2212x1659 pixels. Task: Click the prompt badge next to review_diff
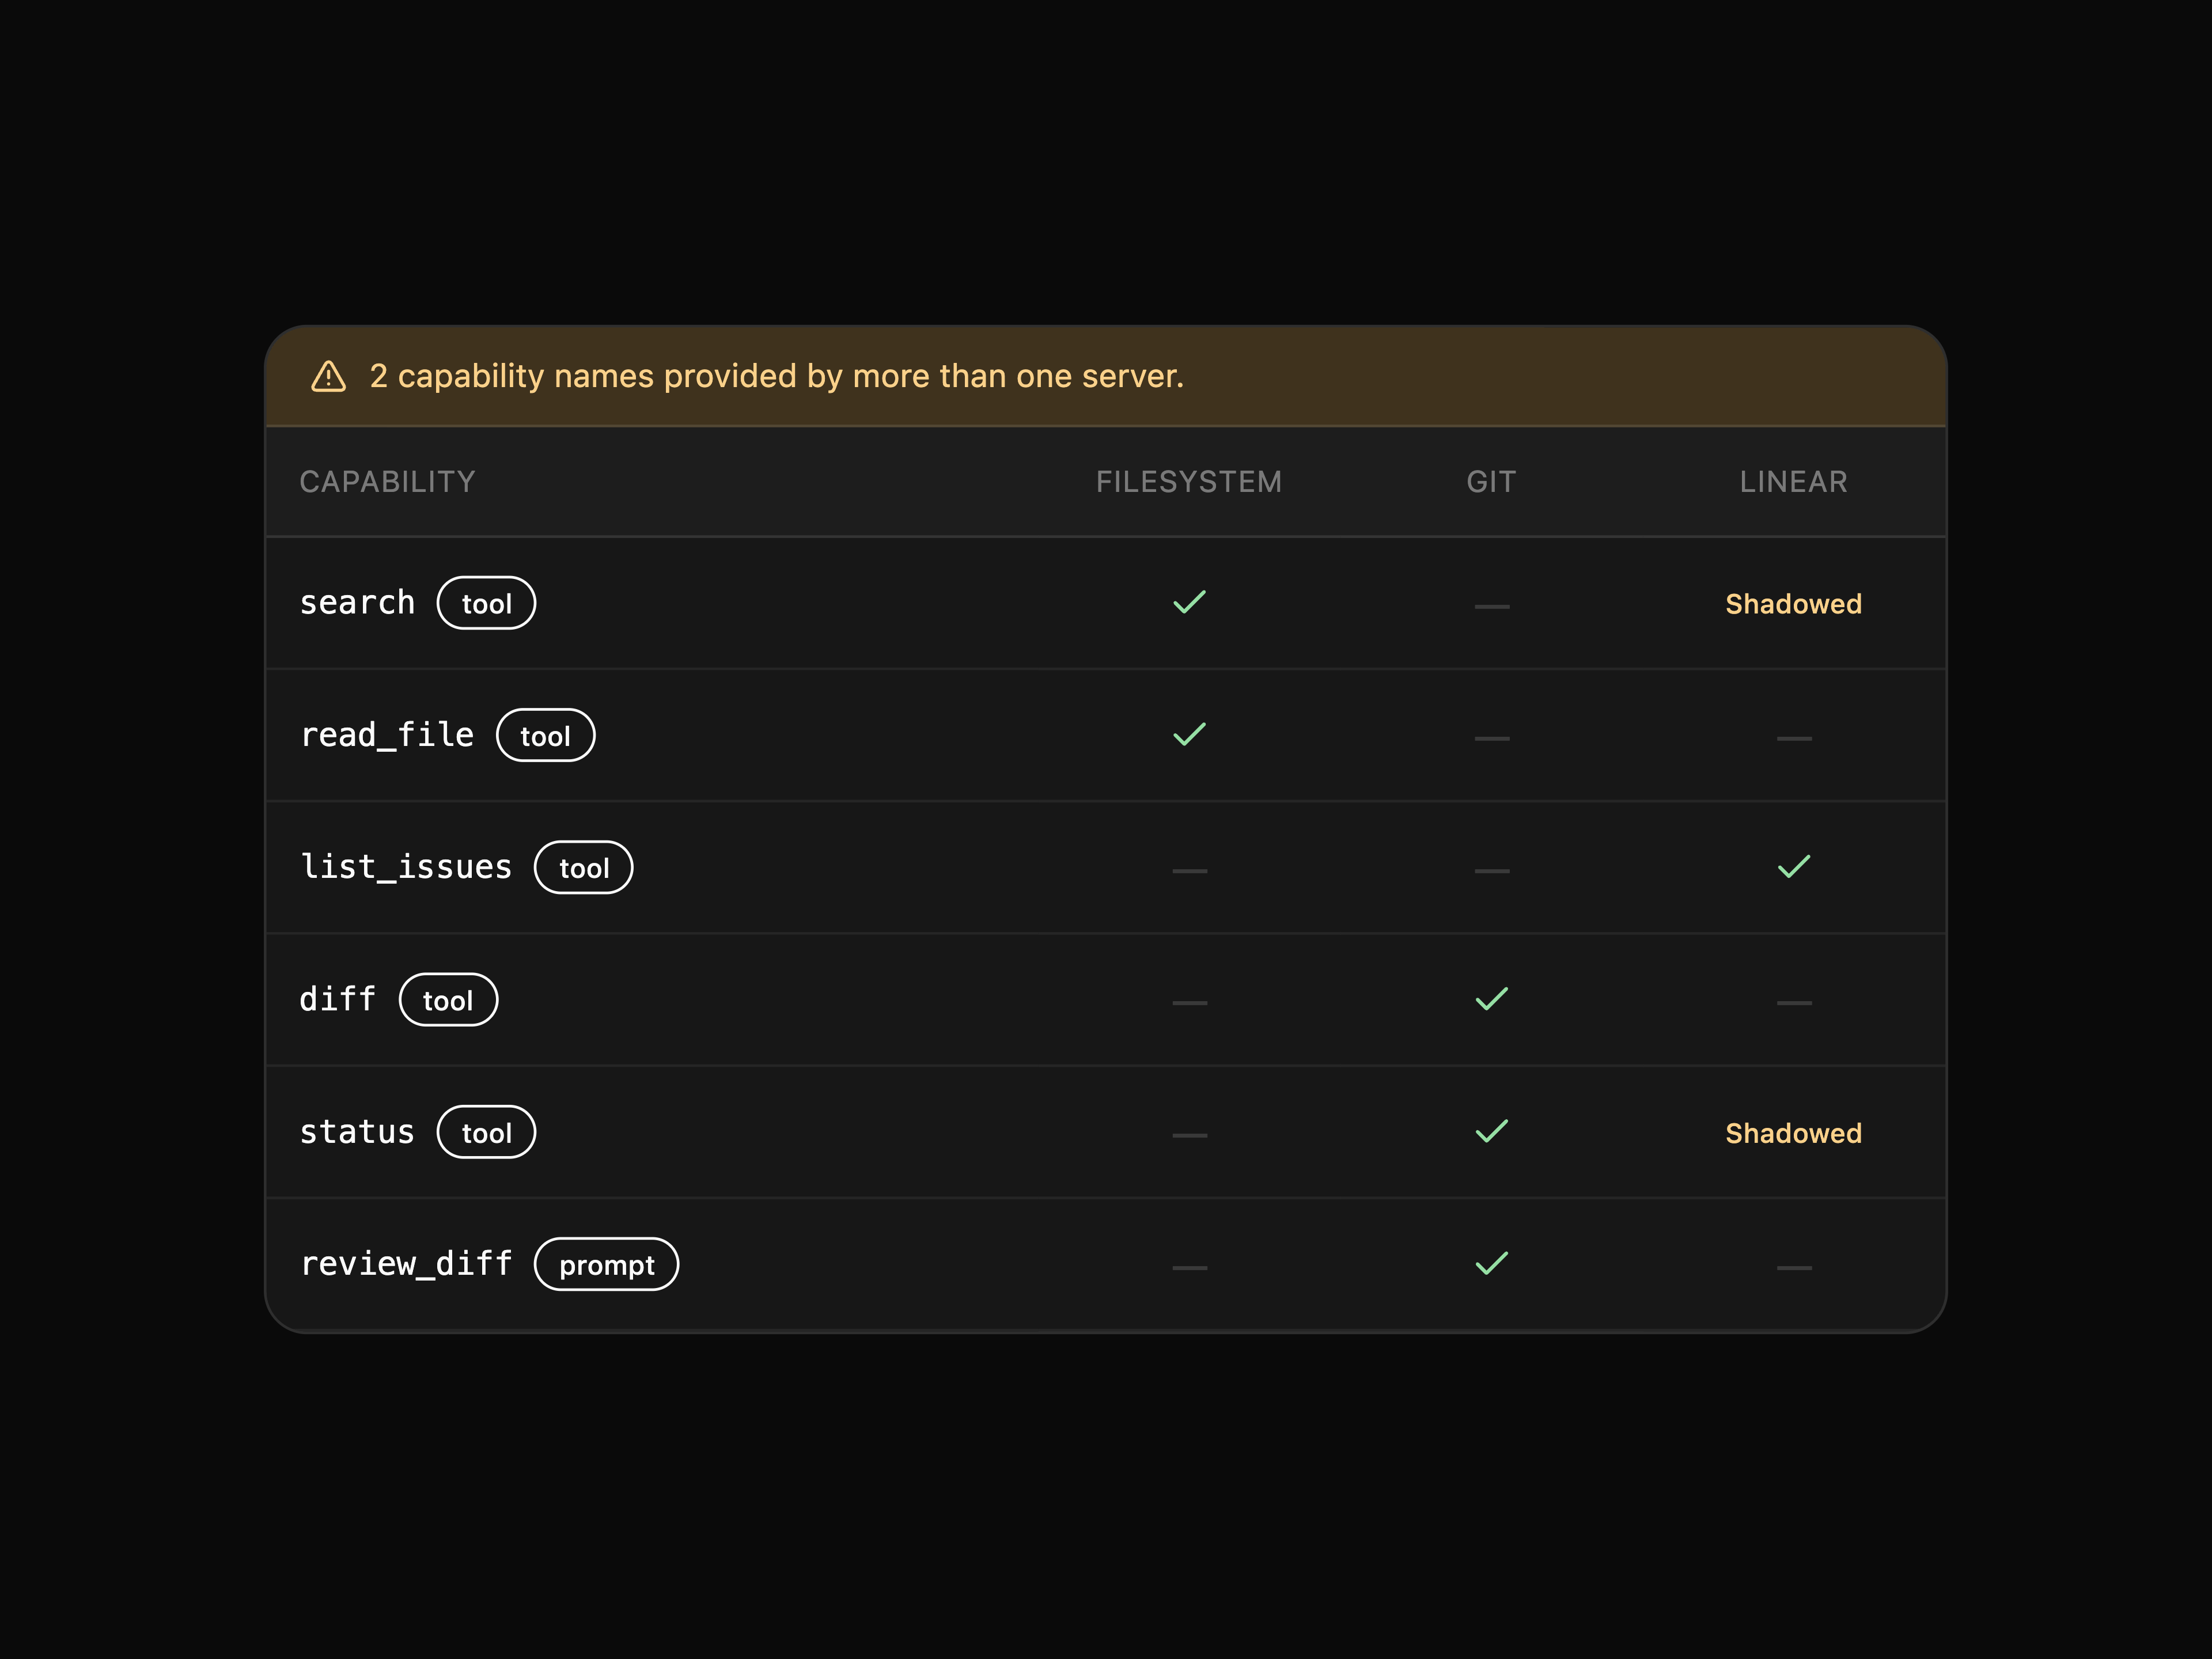click(x=606, y=1264)
